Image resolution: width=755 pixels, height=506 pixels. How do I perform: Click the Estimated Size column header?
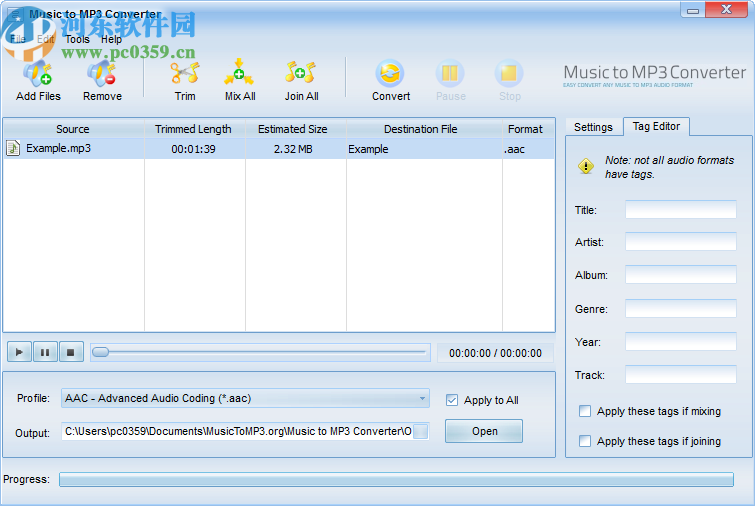click(295, 129)
